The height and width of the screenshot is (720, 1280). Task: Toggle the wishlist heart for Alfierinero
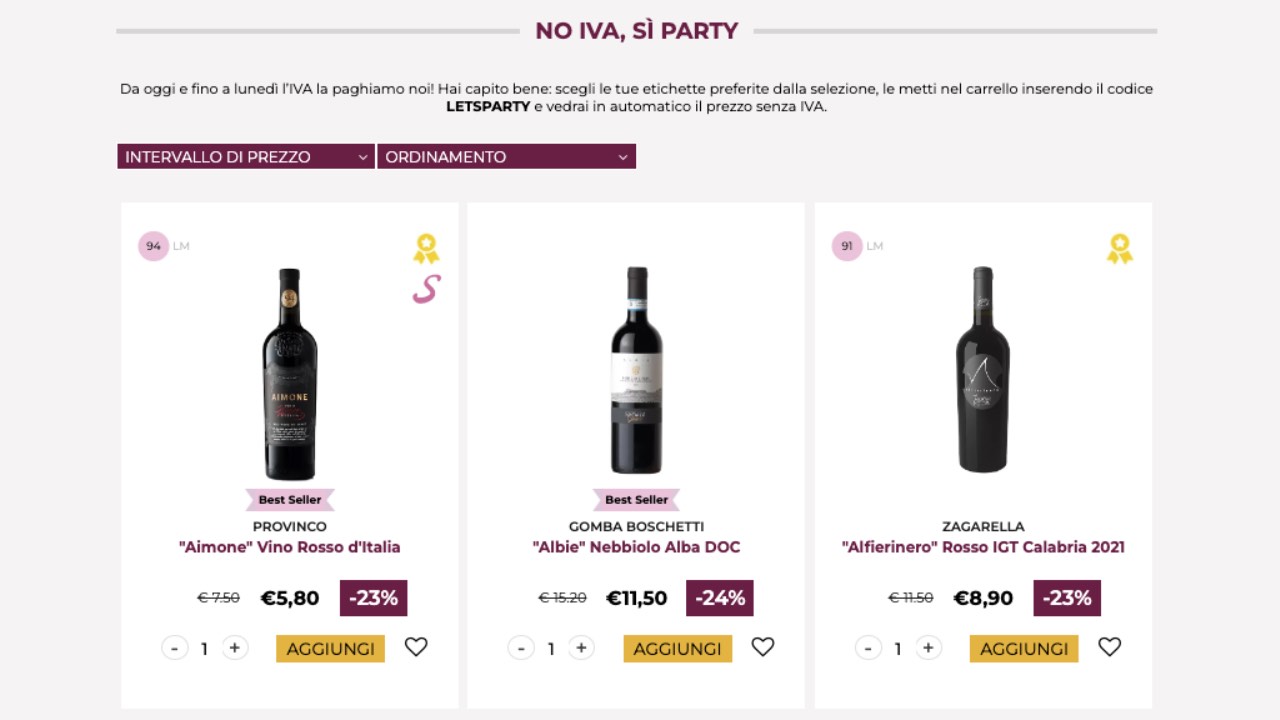coord(1109,647)
